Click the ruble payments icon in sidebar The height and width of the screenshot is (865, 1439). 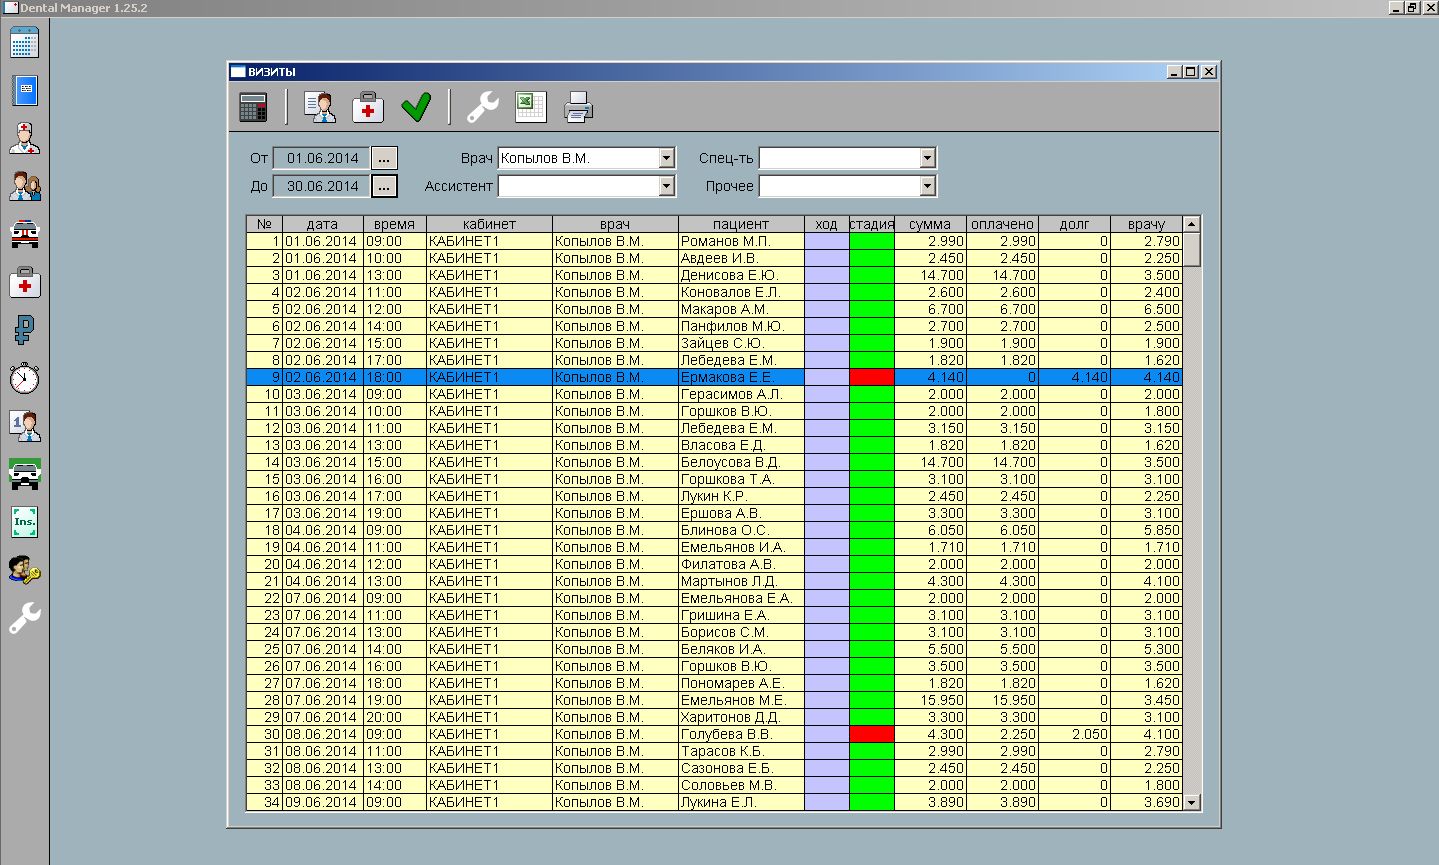coord(24,329)
